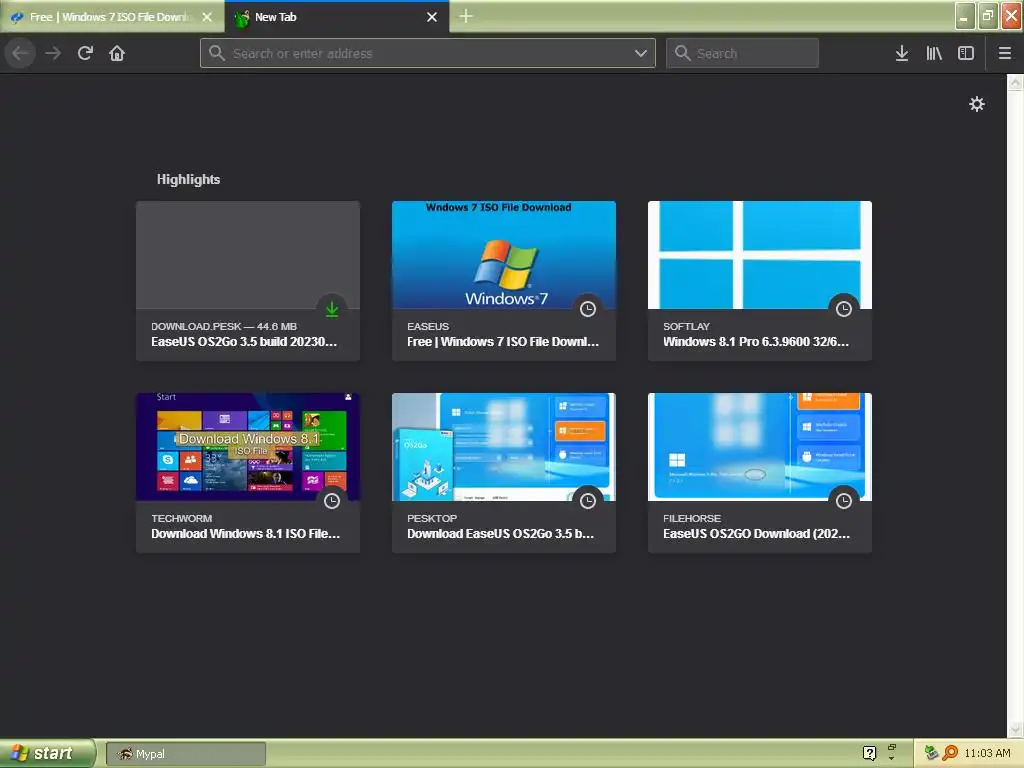This screenshot has height=768, width=1024.
Task: Select the New Tab tab
Action: (x=336, y=17)
